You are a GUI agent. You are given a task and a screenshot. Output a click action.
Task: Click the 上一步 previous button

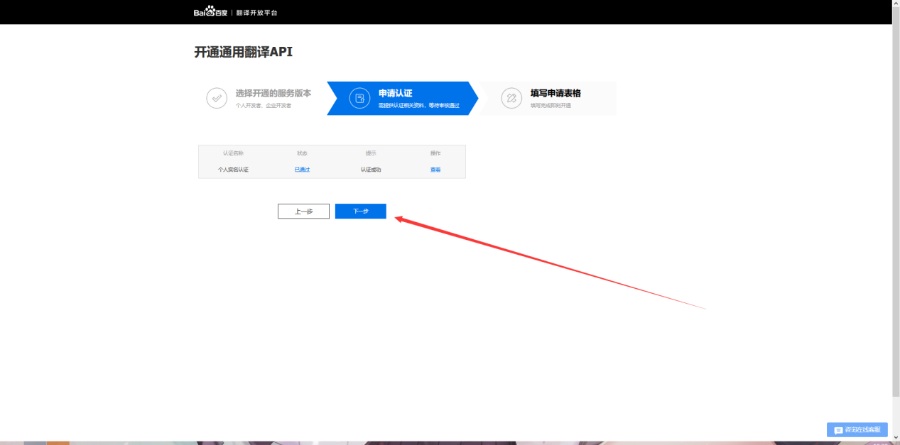(x=304, y=211)
